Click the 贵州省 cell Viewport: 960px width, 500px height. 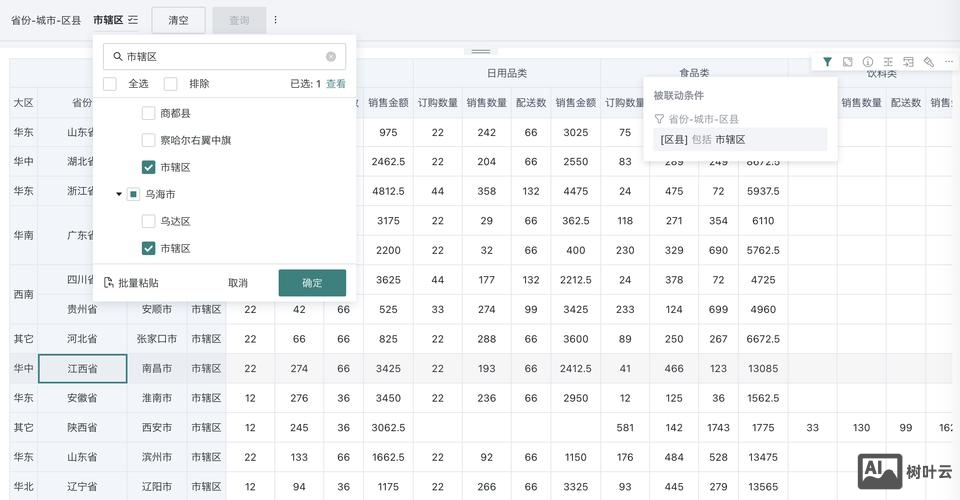[83, 310]
